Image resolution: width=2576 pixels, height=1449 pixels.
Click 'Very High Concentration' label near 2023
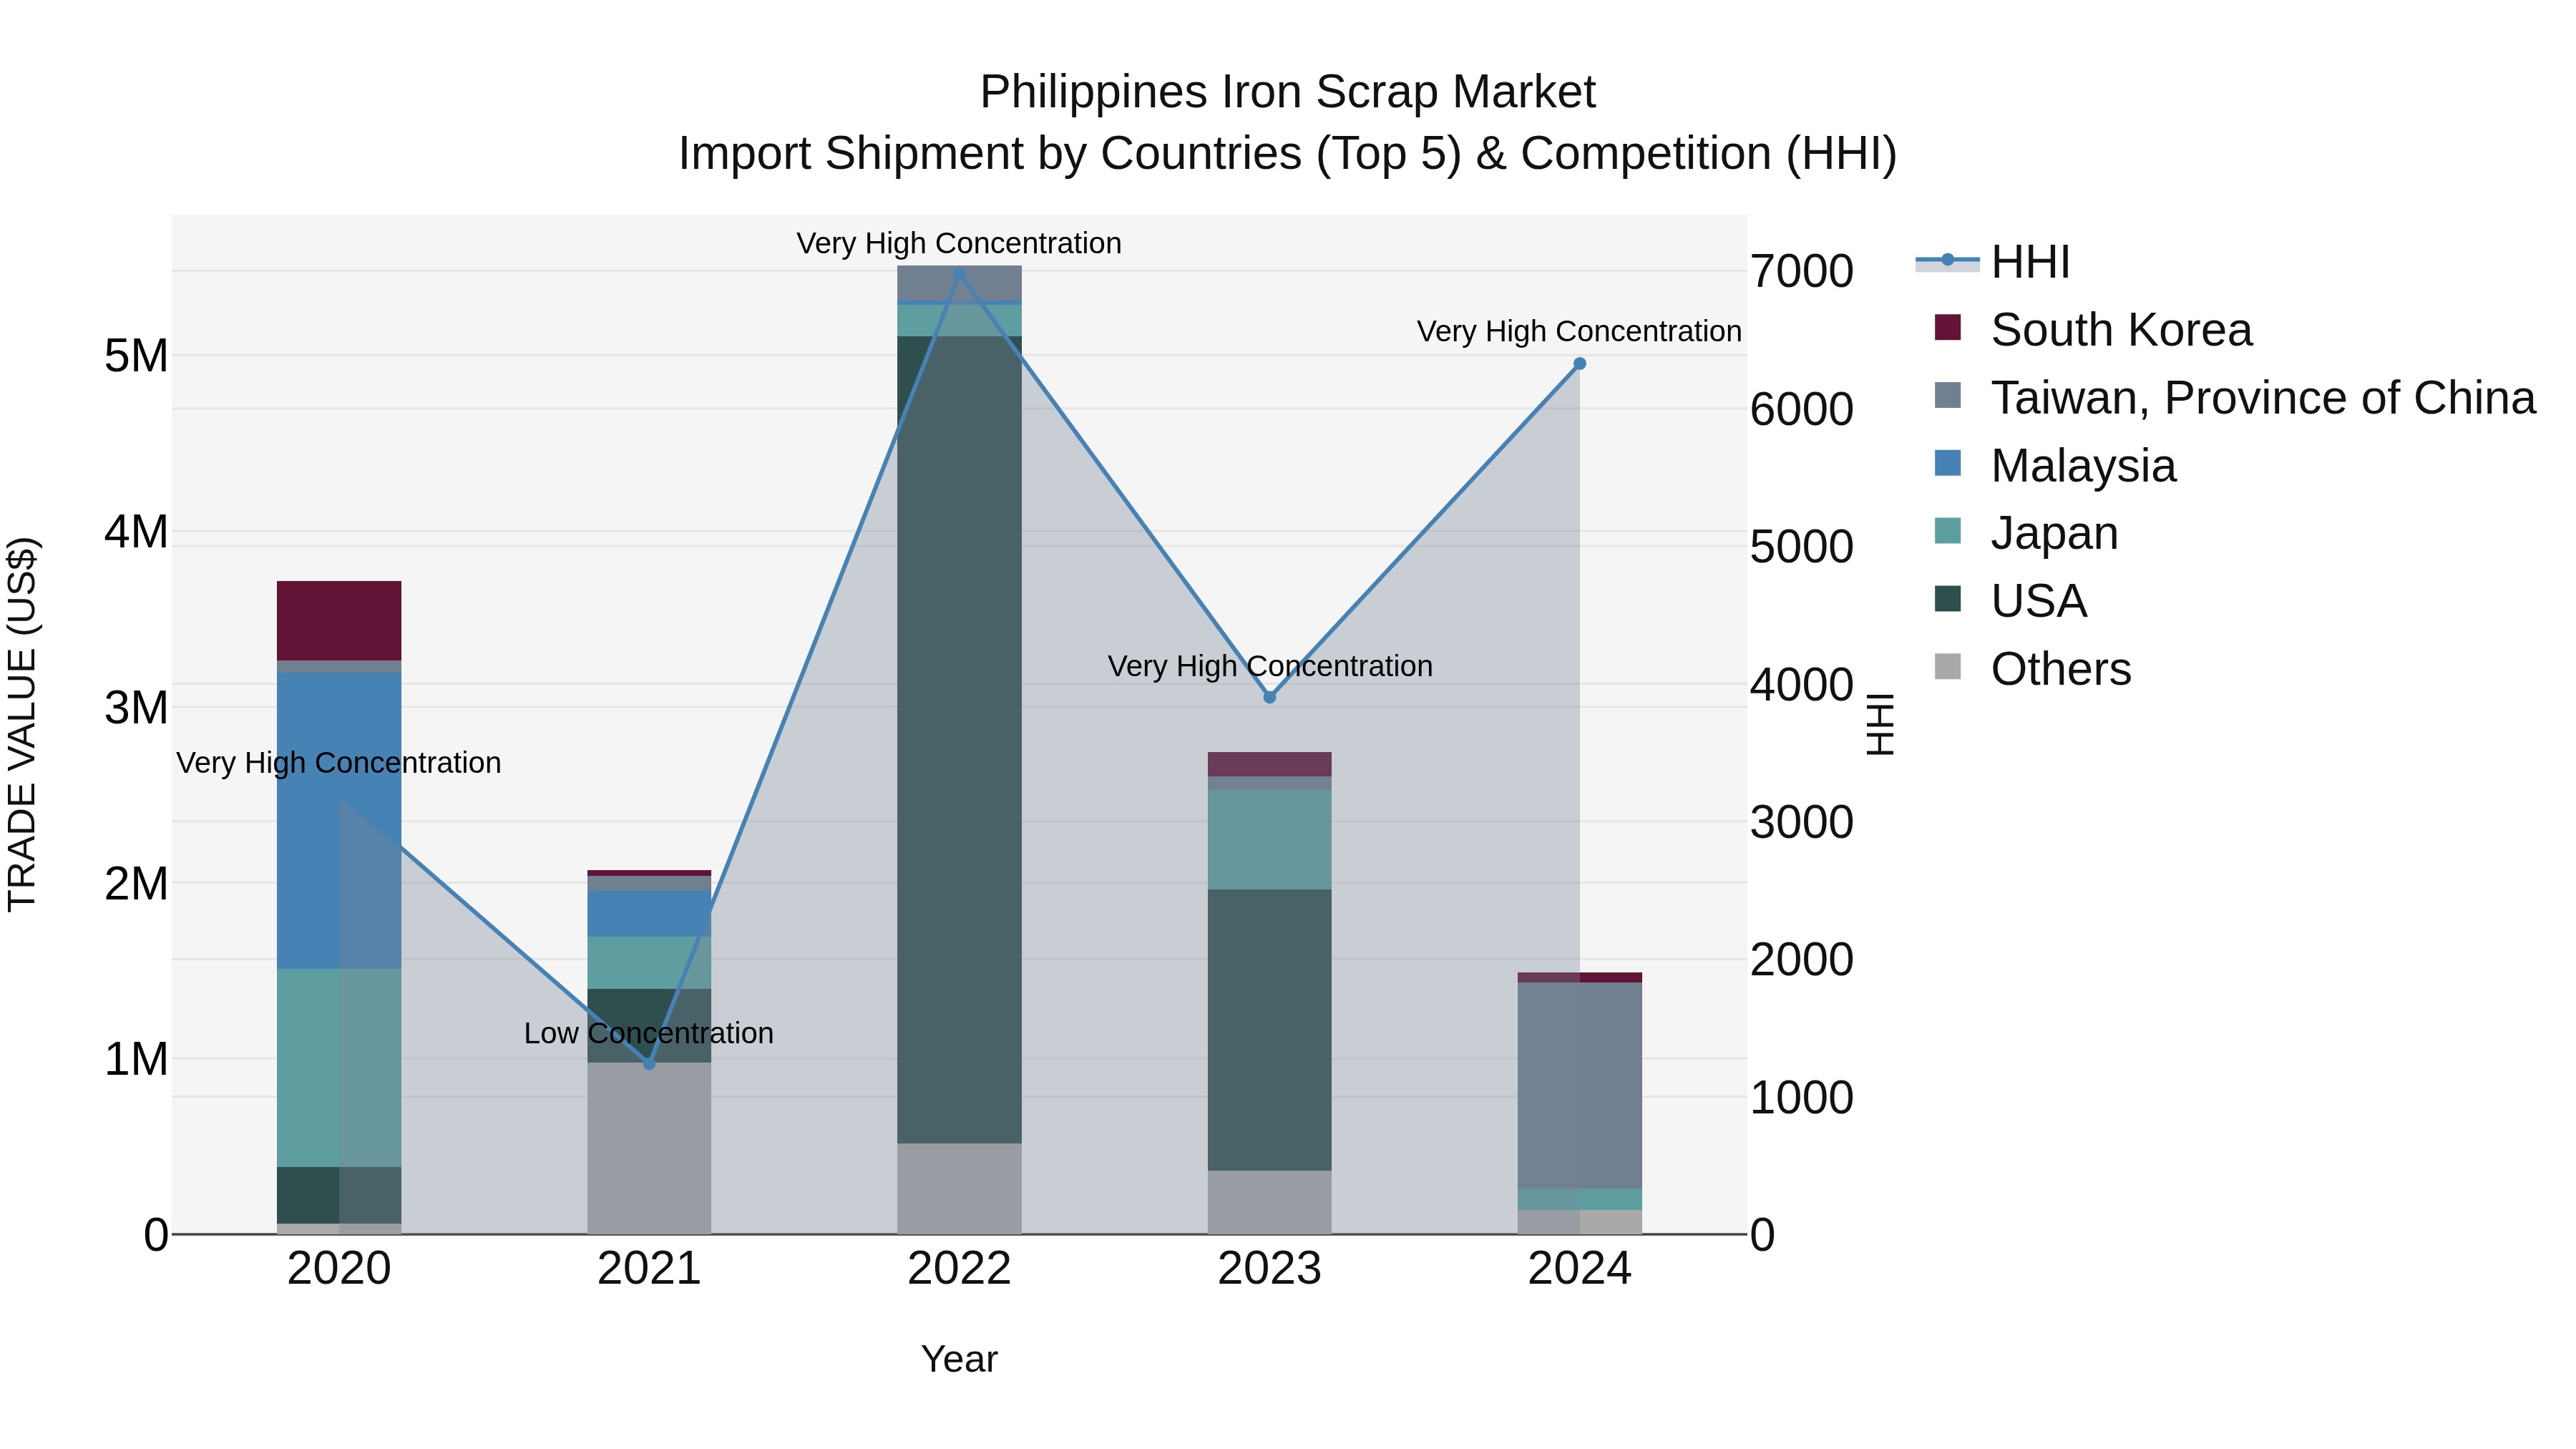coord(1270,666)
